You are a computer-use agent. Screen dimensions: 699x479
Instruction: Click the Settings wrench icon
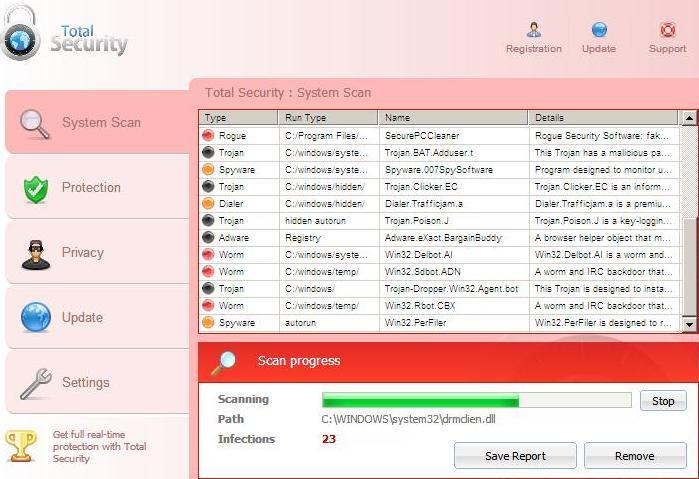point(36,383)
